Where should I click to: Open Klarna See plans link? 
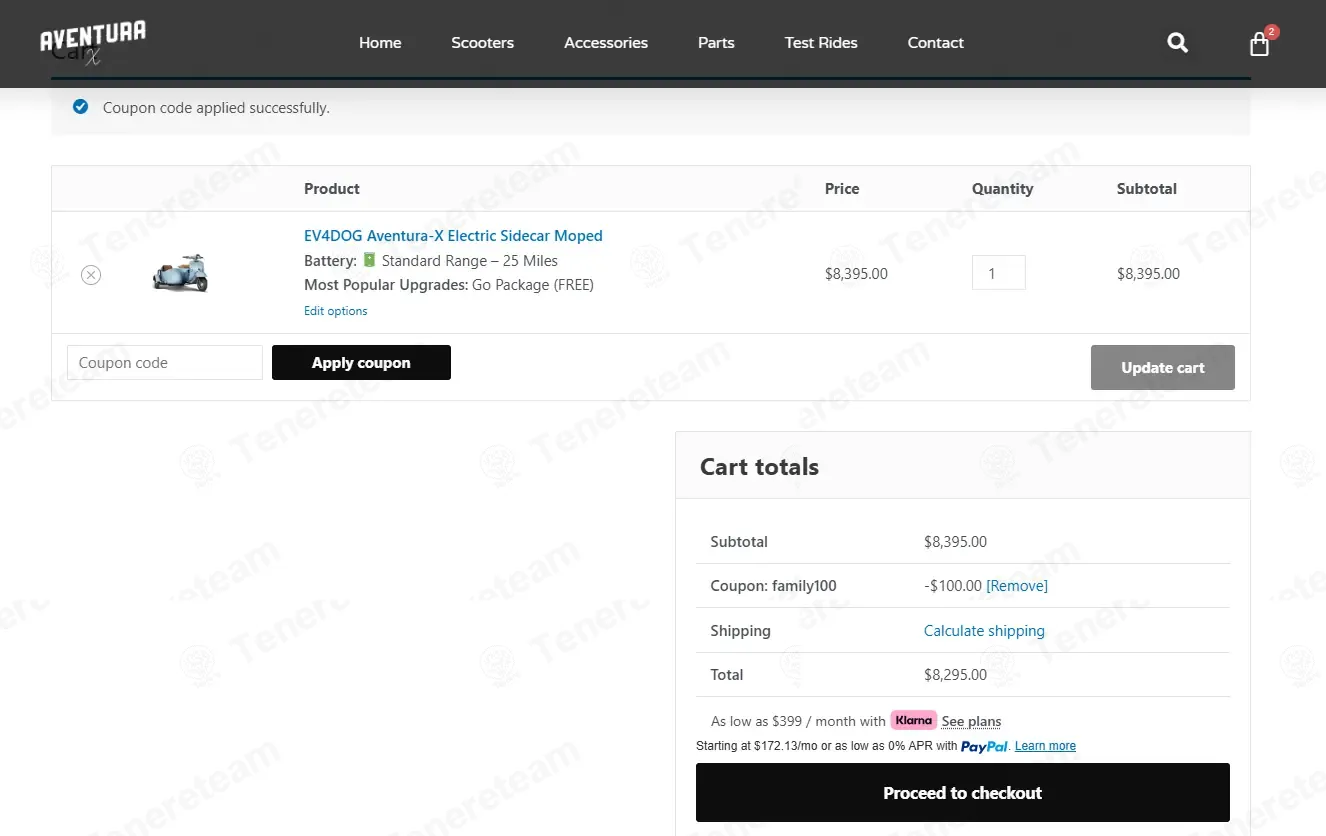pos(971,721)
